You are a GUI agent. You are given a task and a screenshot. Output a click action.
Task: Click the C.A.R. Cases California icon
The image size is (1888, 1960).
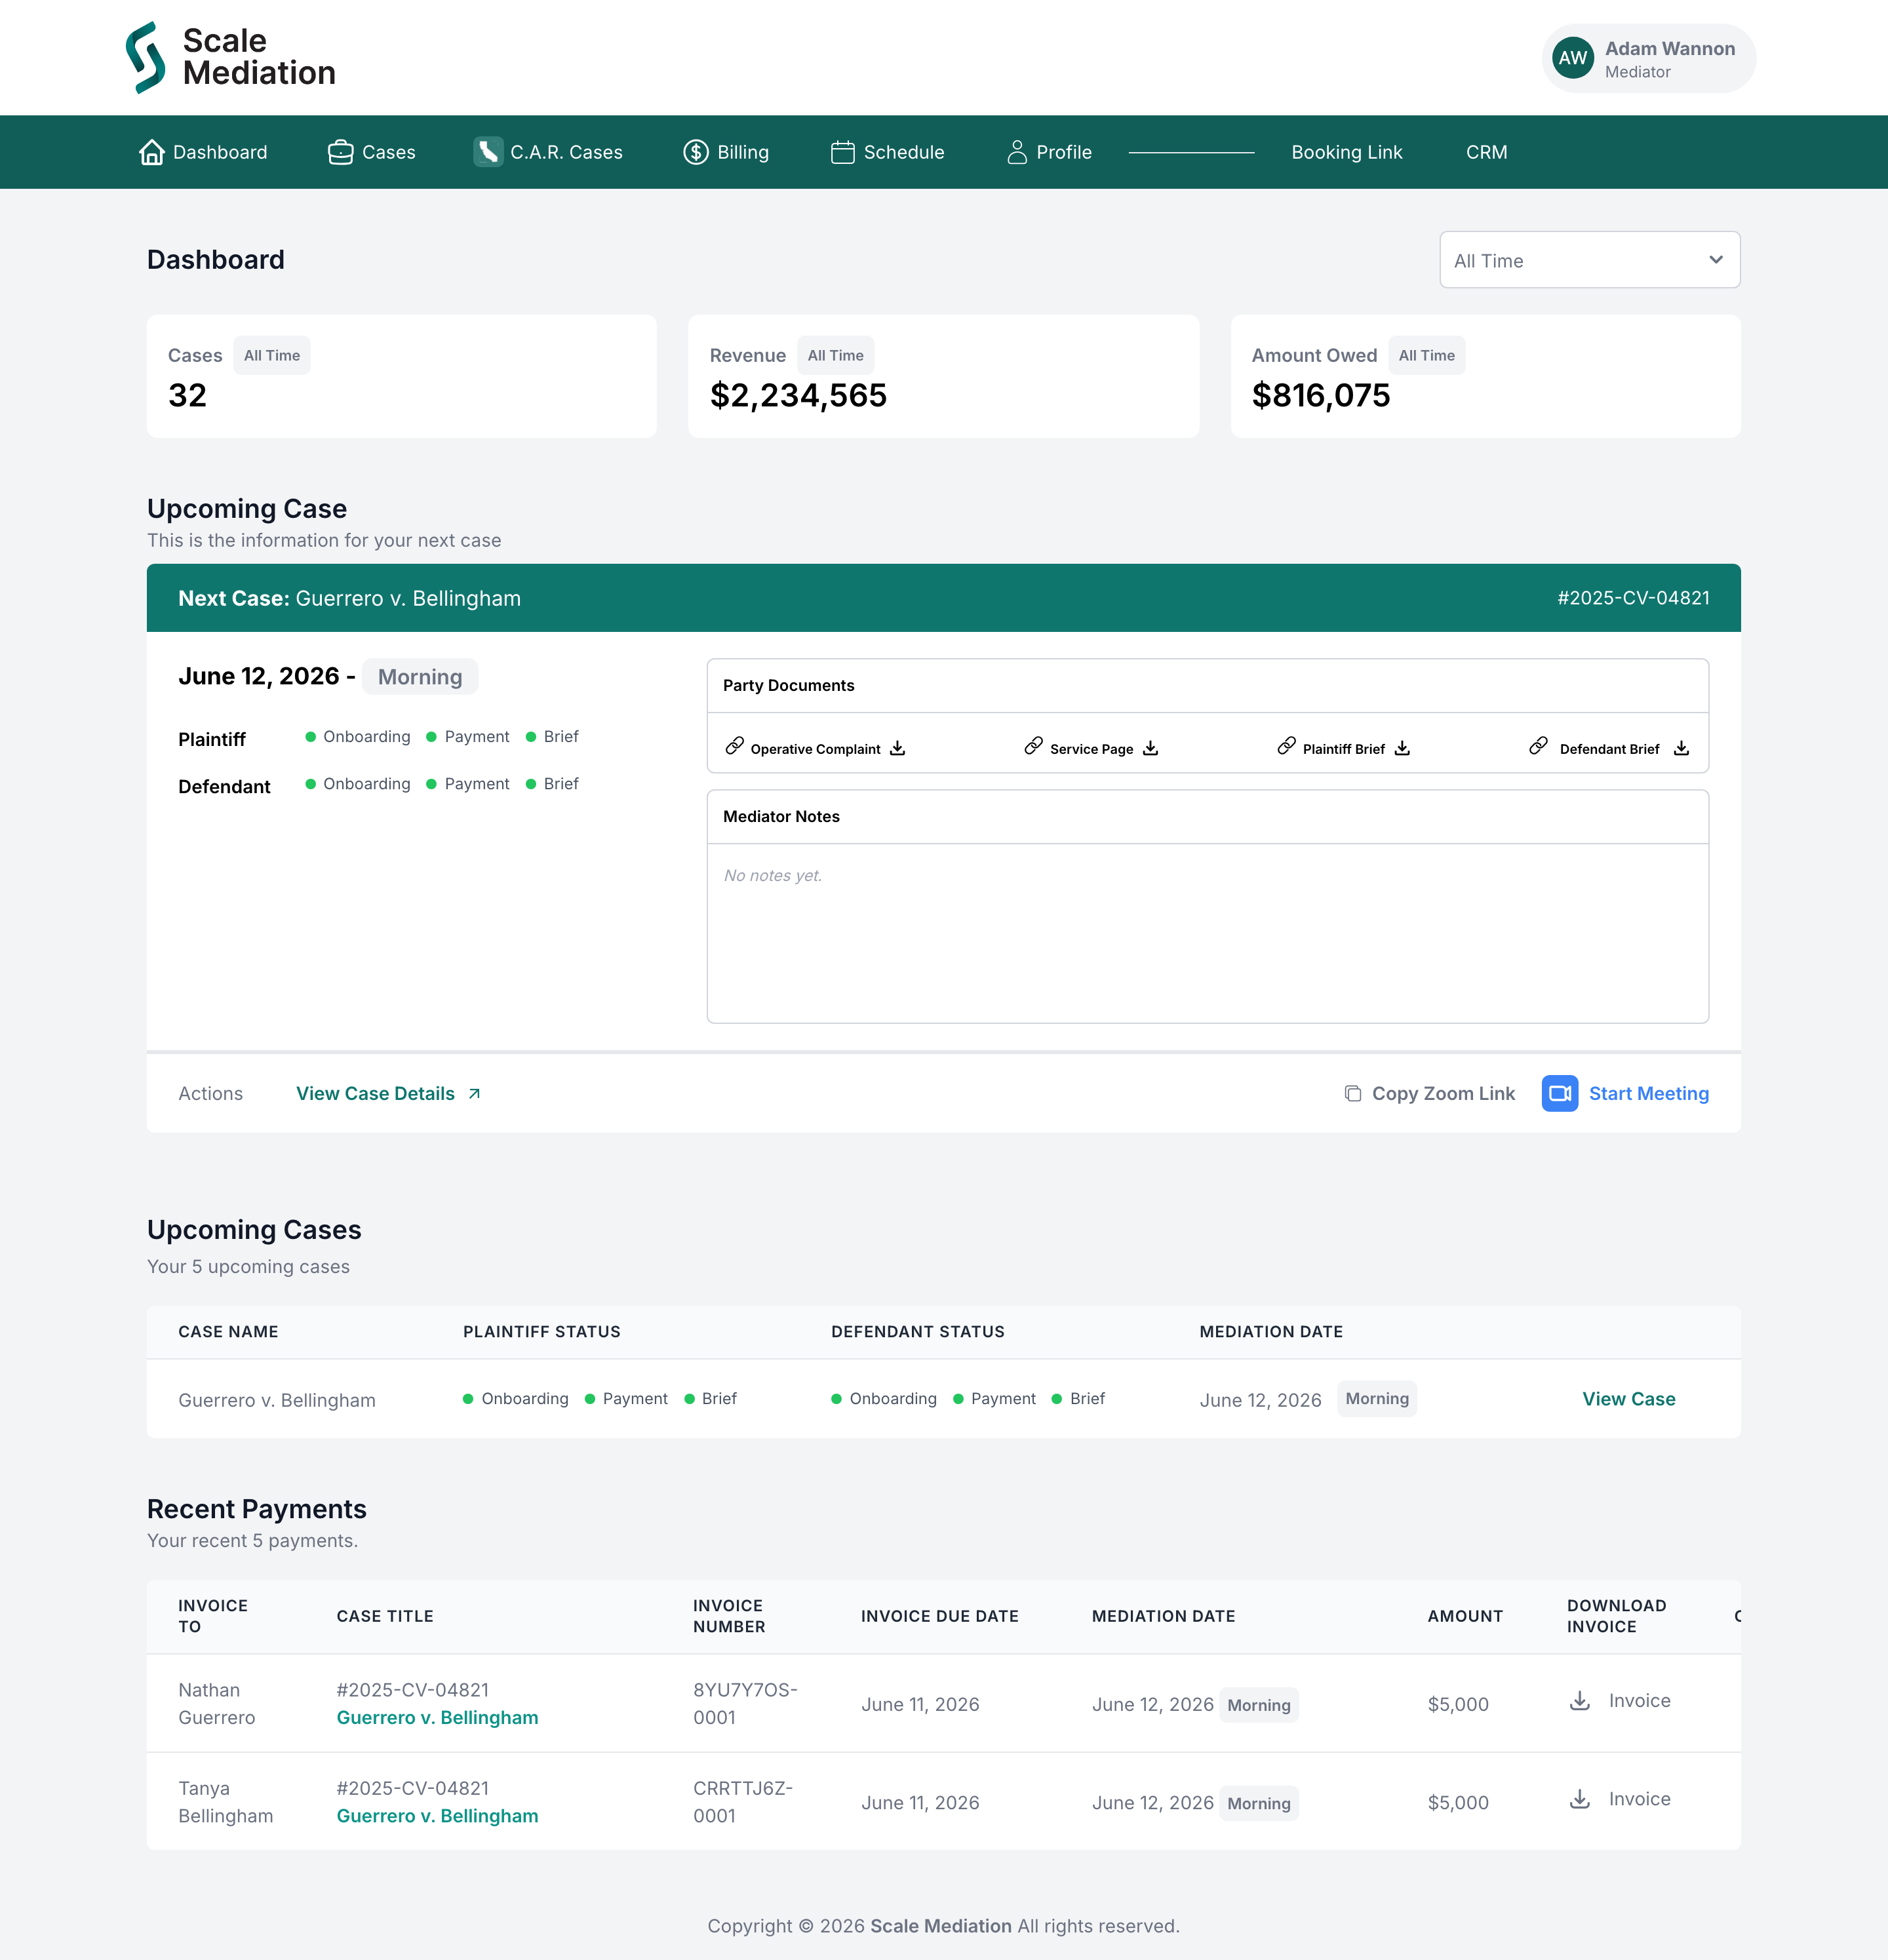[x=488, y=152]
